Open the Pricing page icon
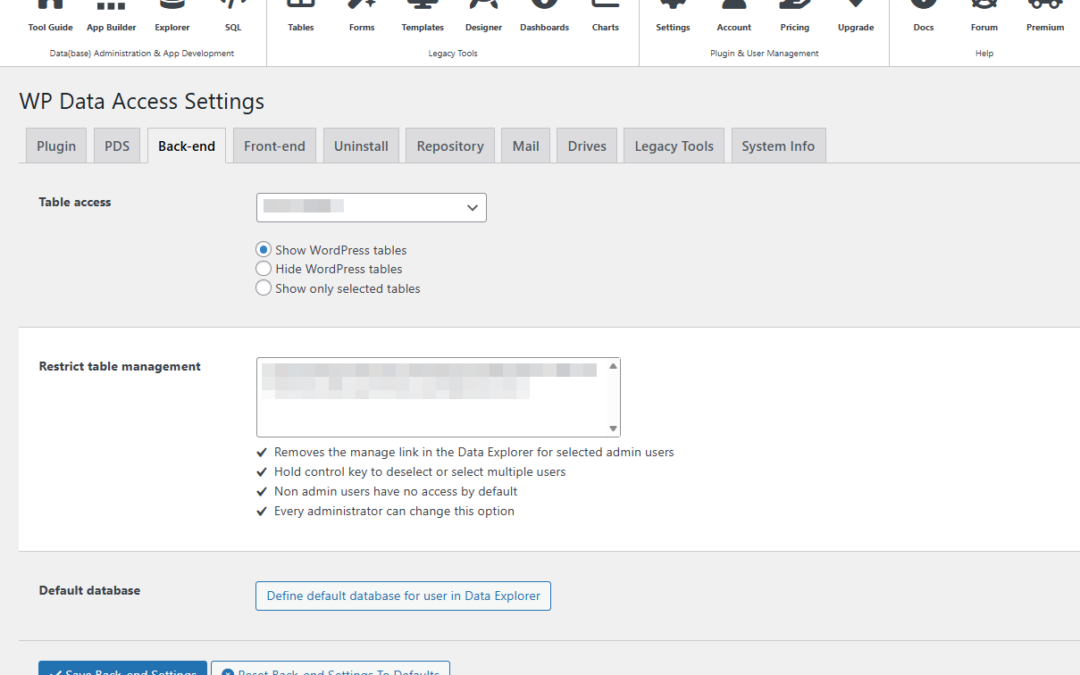1080x675 pixels. tap(795, 17)
